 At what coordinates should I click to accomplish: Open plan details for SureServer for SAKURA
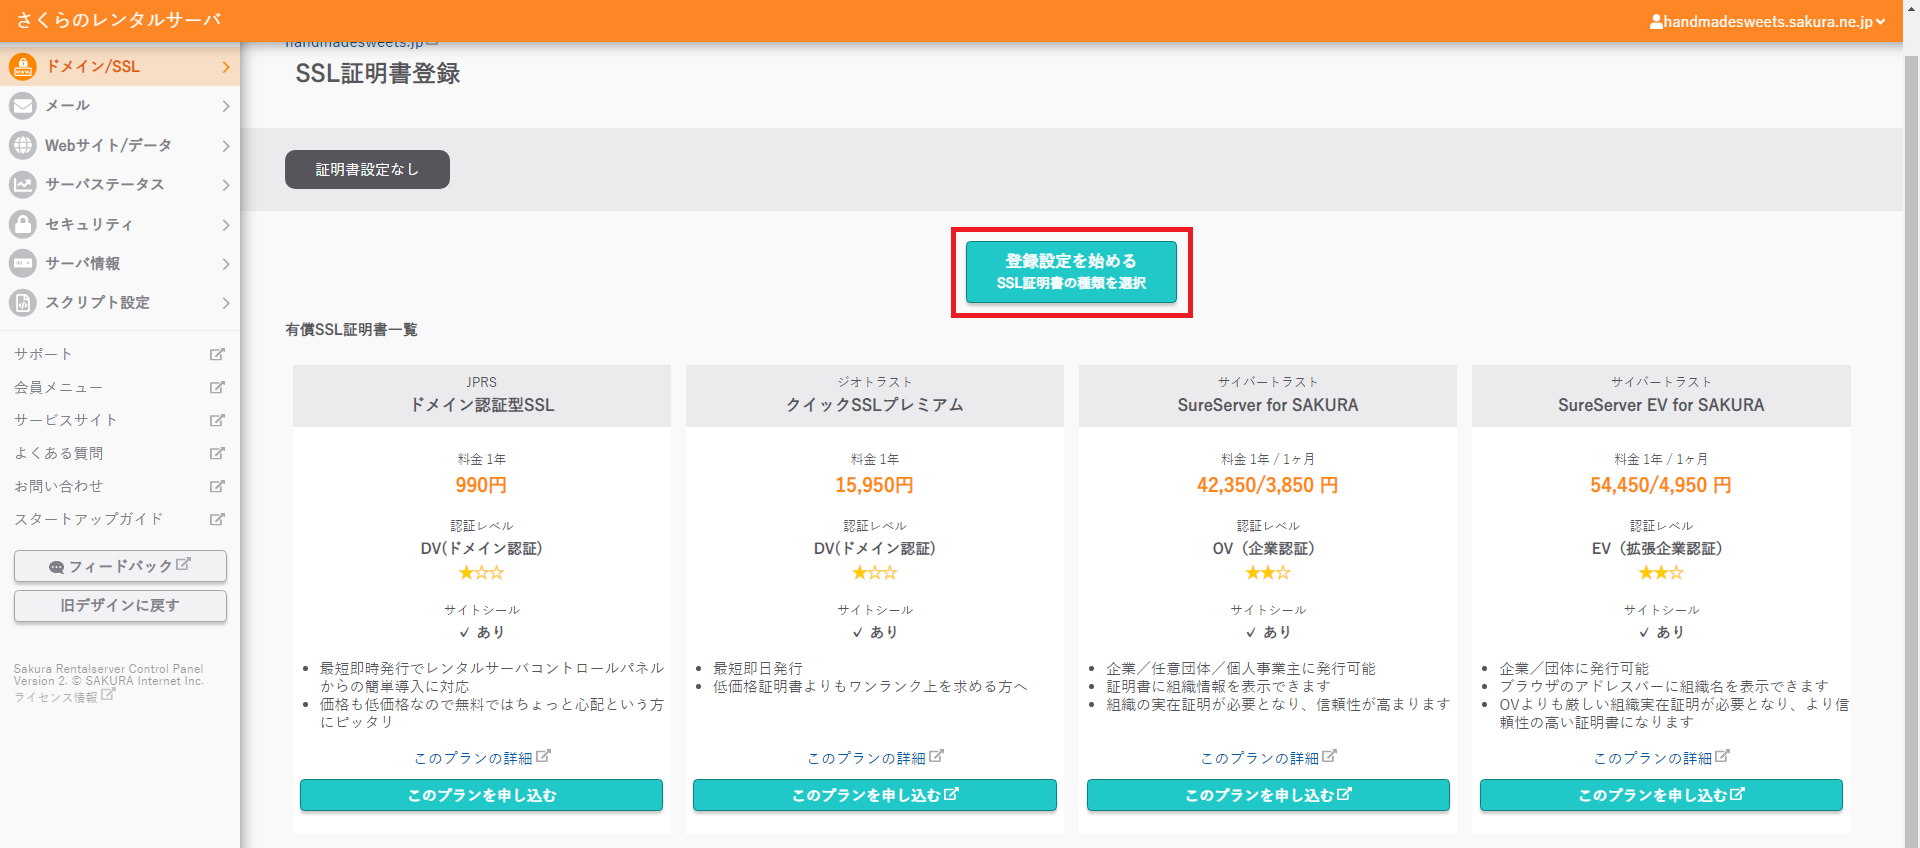[1268, 758]
